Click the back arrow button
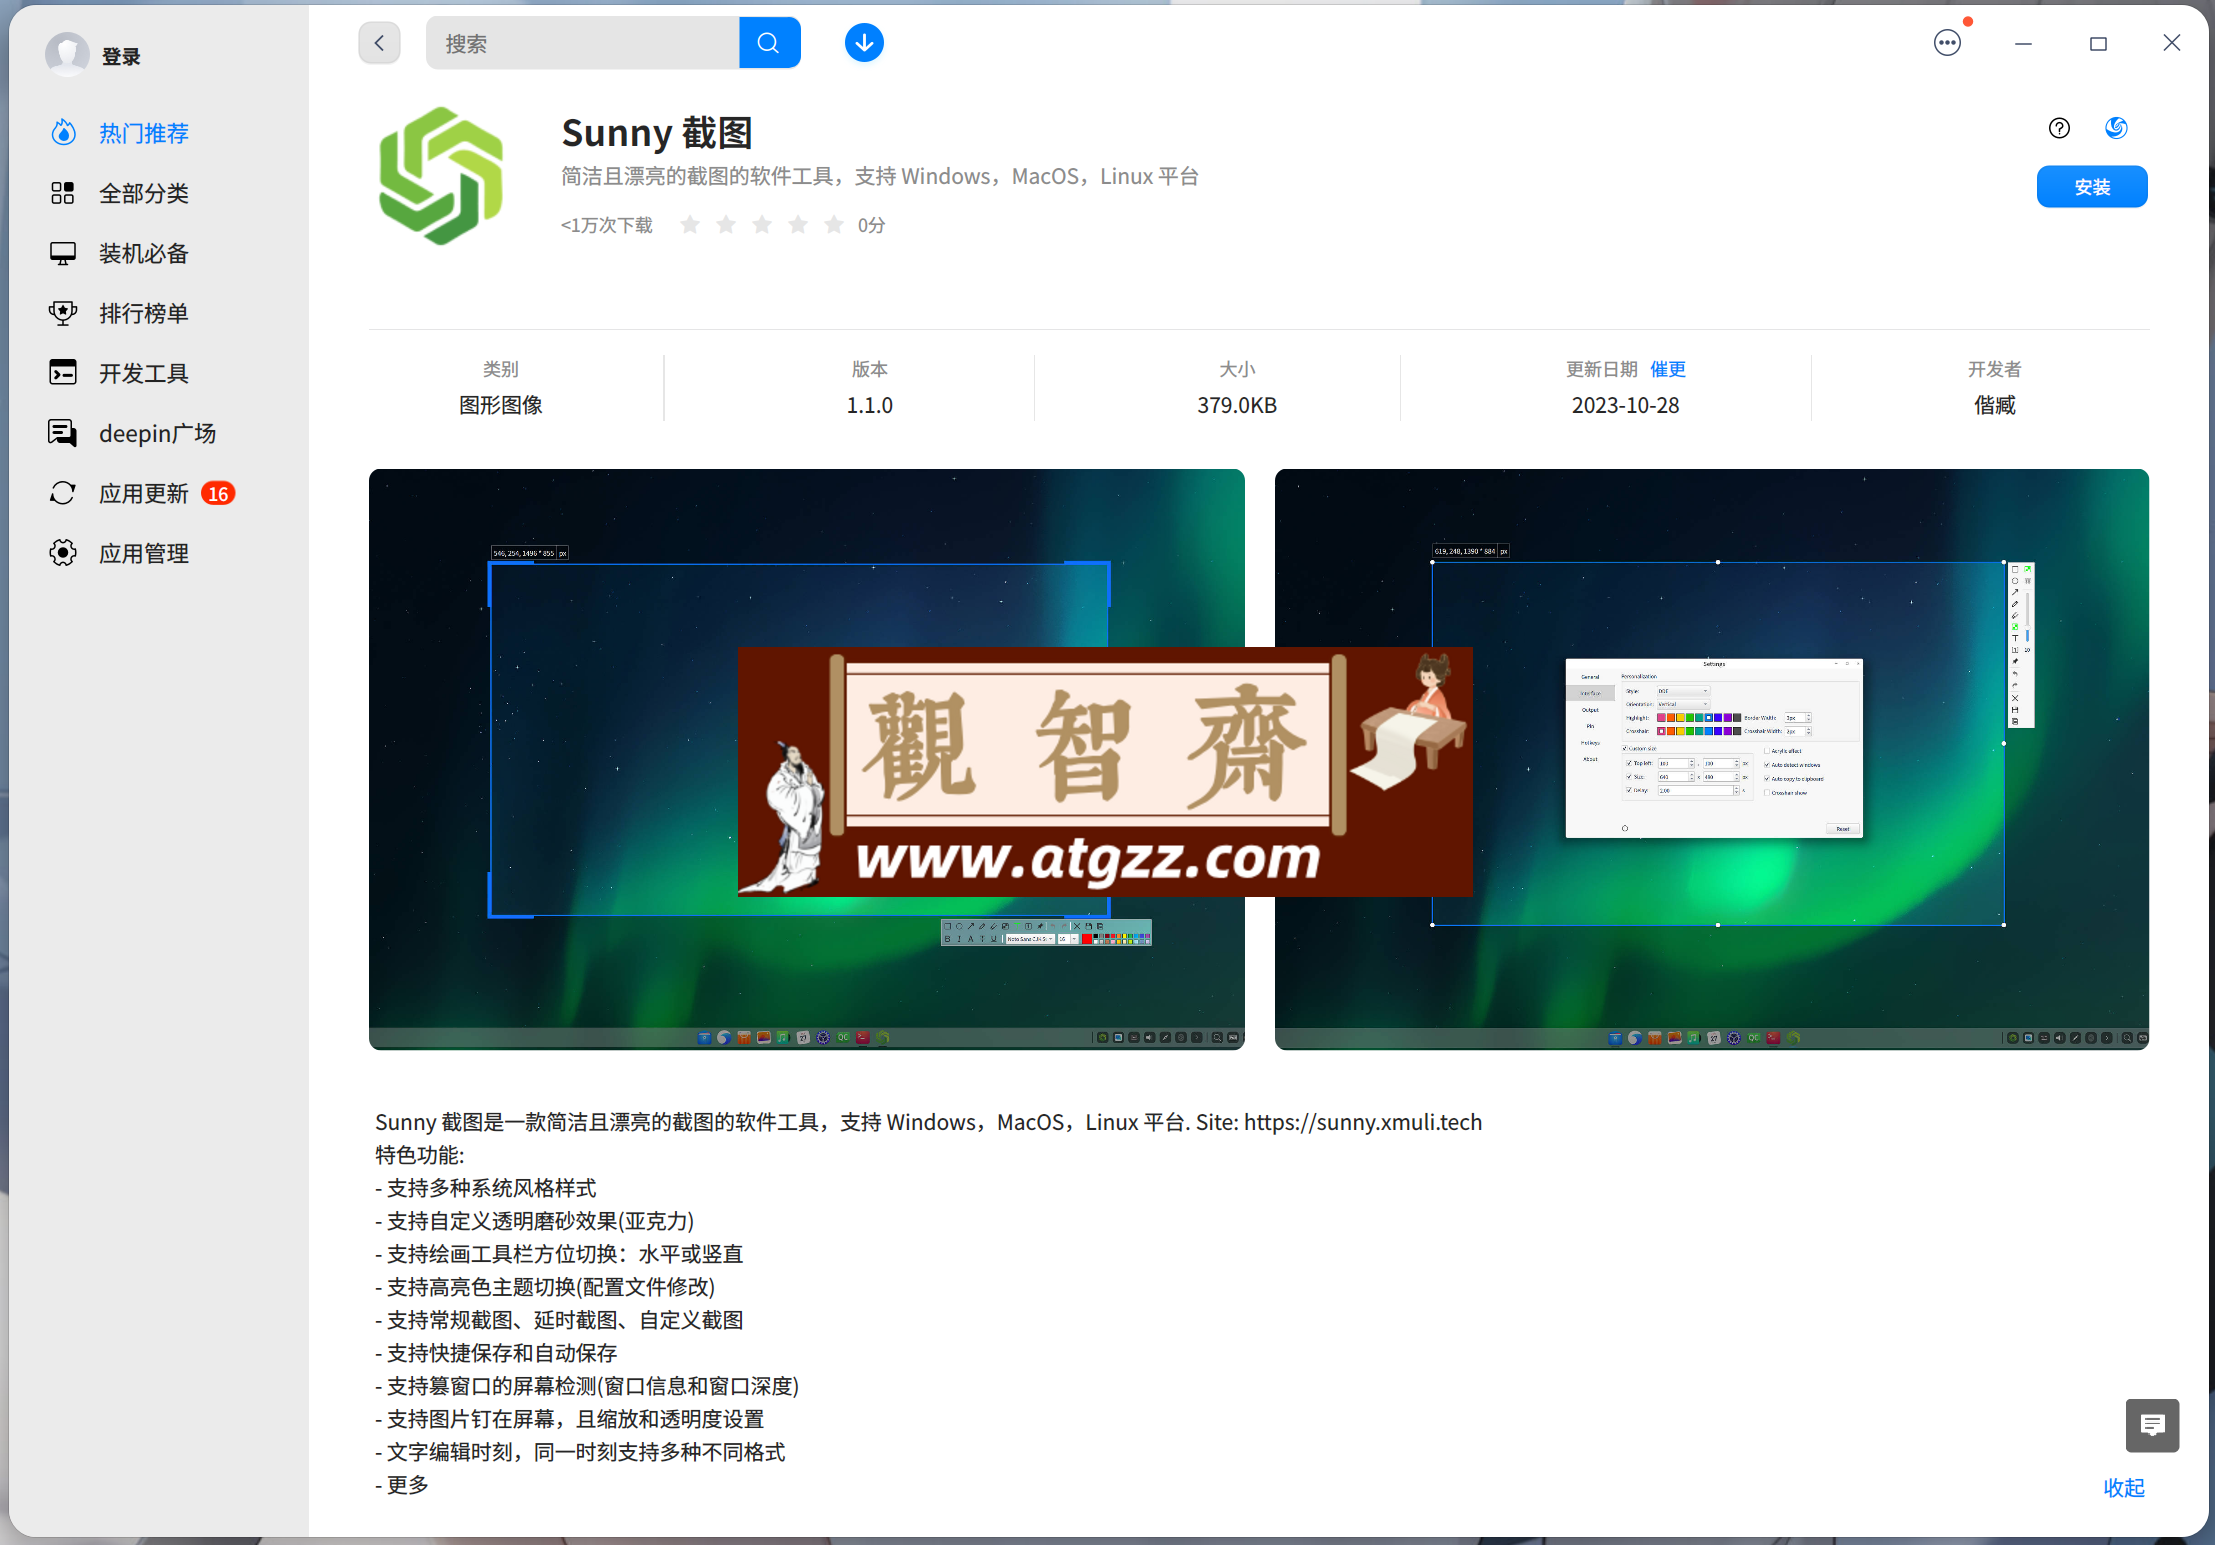Image resolution: width=2215 pixels, height=1545 pixels. click(x=379, y=43)
